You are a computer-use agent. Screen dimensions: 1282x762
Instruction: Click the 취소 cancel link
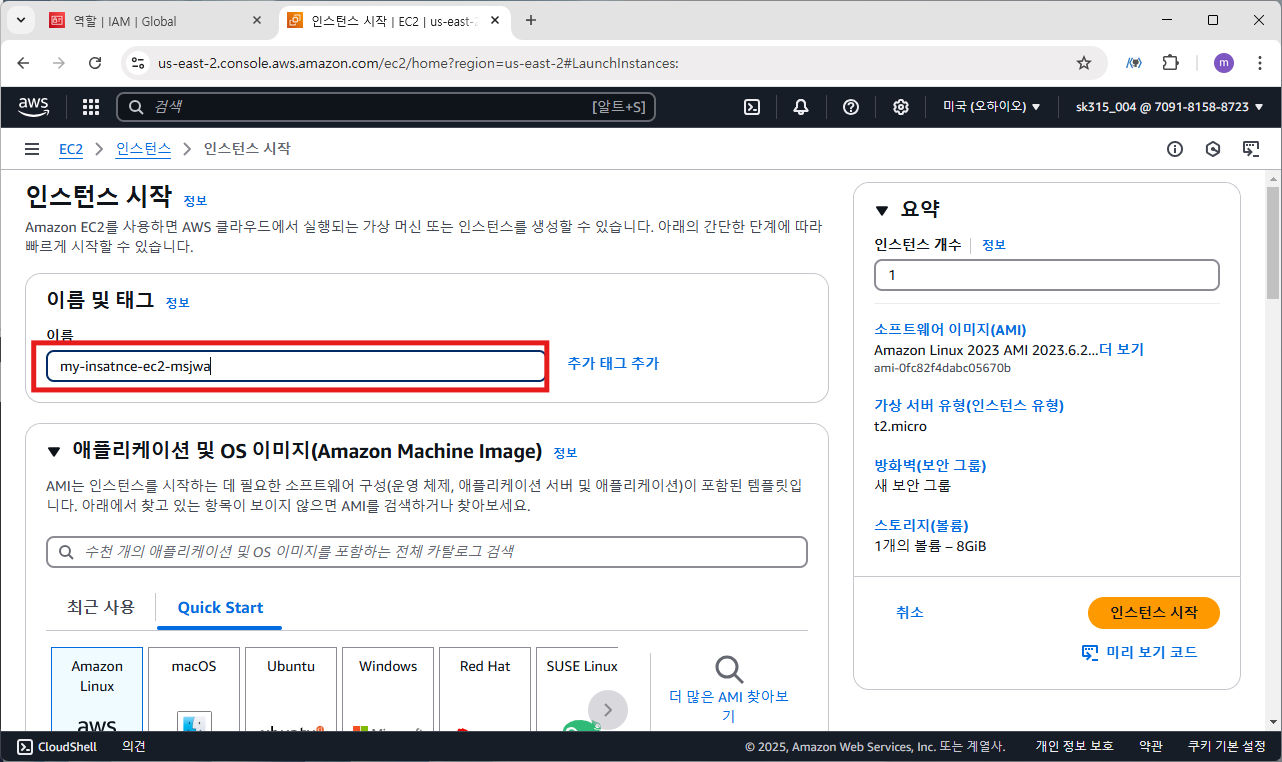point(910,613)
